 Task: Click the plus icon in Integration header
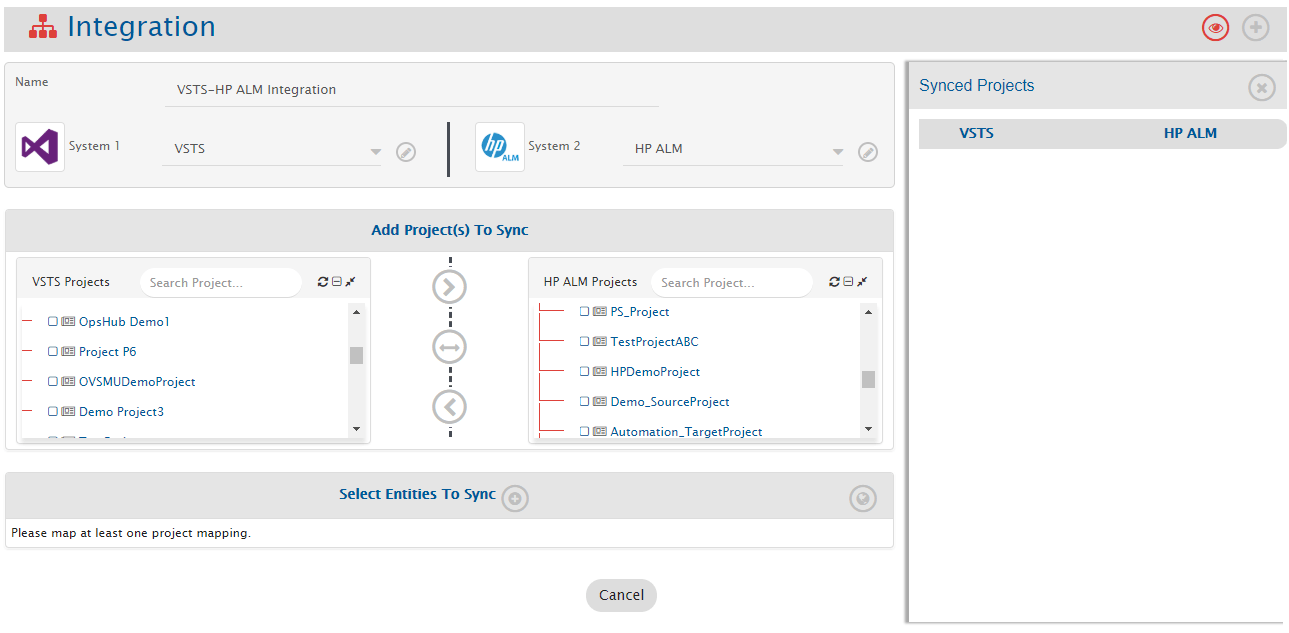[x=1255, y=28]
